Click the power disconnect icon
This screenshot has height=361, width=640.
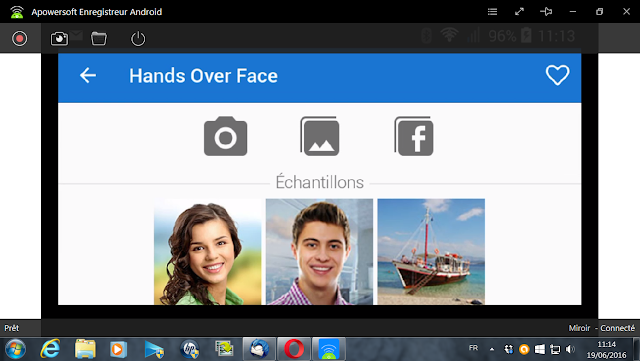[138, 39]
